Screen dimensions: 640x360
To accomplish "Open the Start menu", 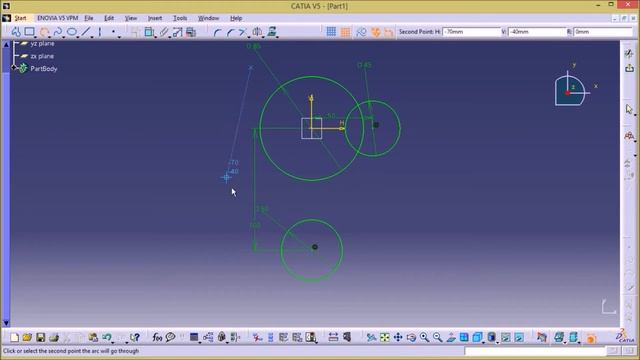I will (x=20, y=18).
